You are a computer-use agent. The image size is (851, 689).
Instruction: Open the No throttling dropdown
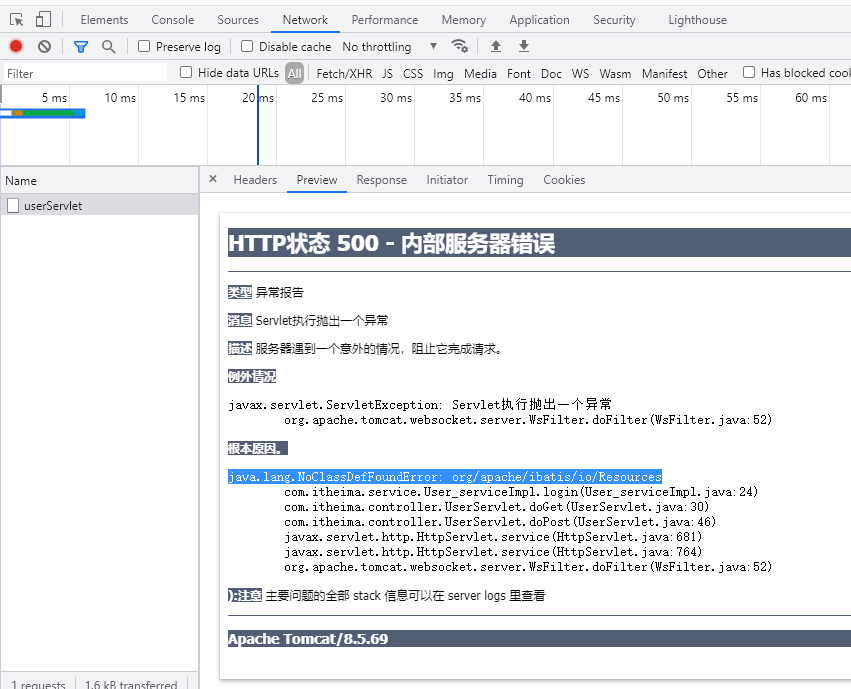tap(390, 47)
